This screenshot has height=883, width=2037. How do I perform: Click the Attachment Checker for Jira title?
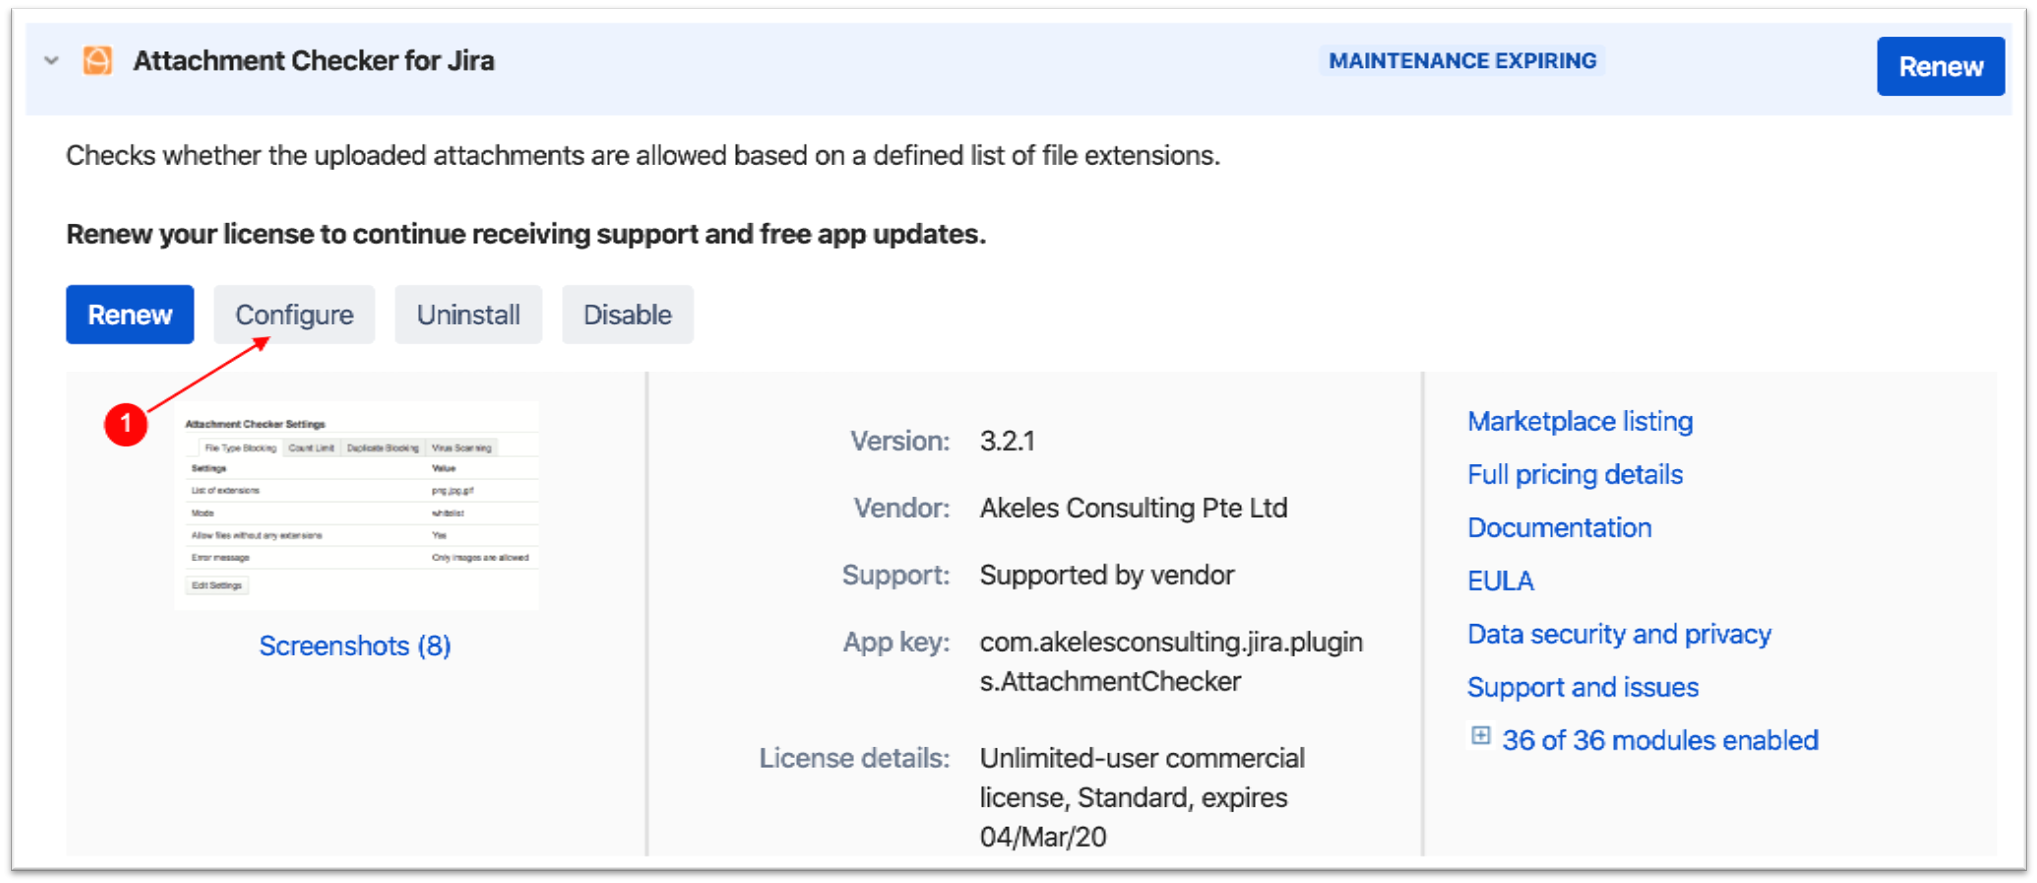[x=313, y=61]
